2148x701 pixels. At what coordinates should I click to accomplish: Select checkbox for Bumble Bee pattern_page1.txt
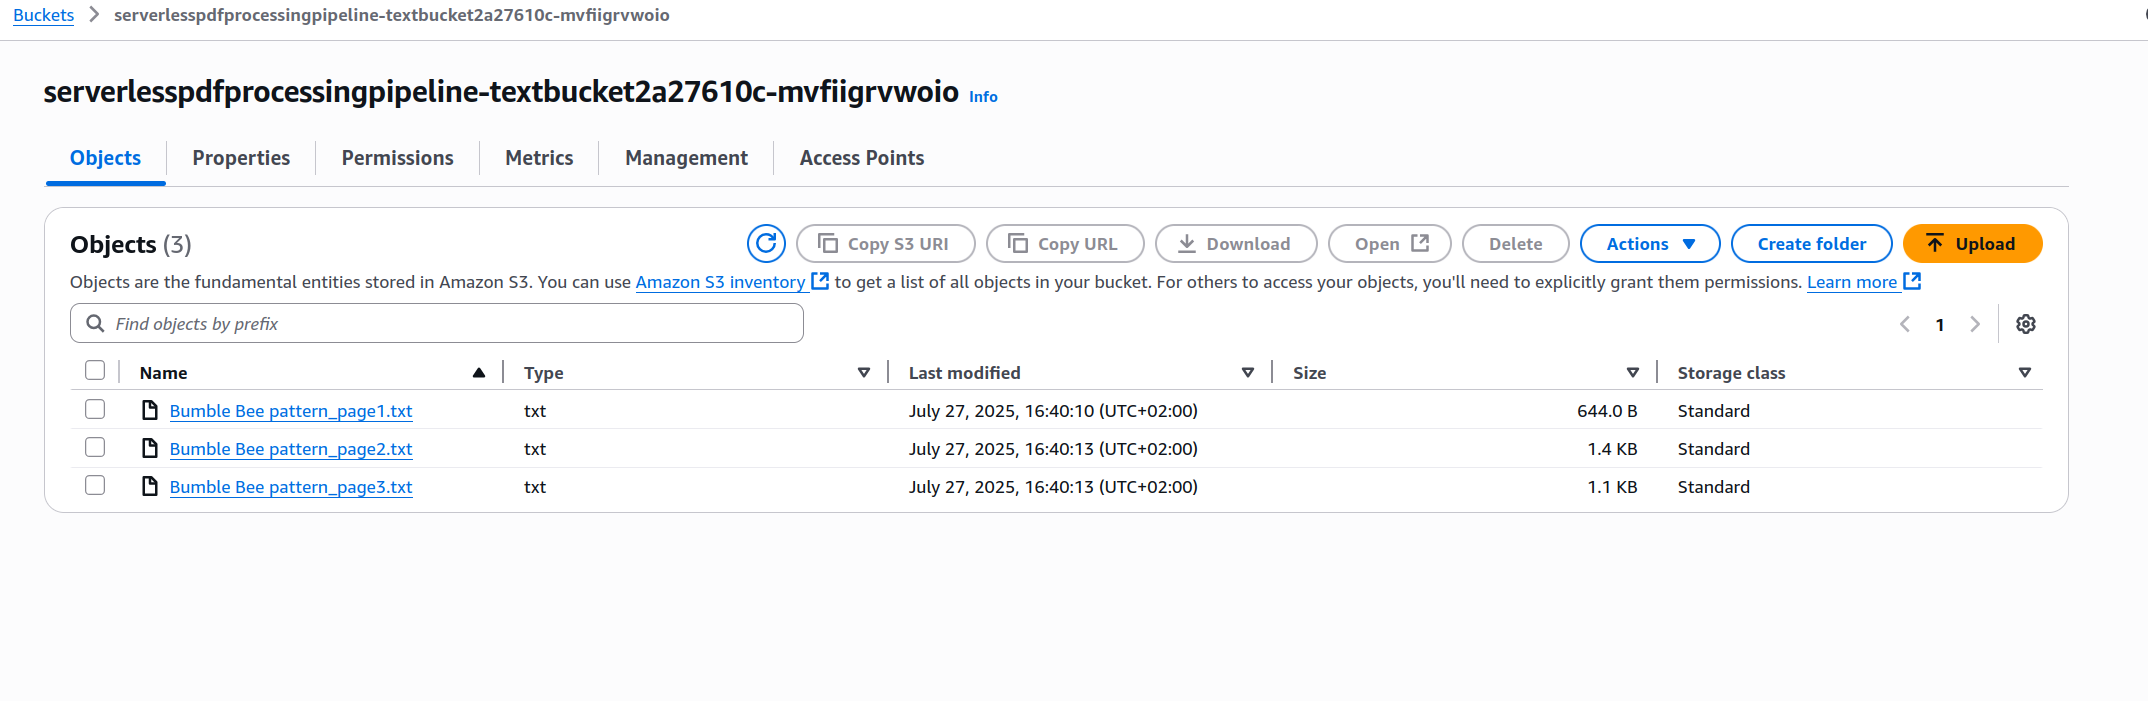(95, 408)
